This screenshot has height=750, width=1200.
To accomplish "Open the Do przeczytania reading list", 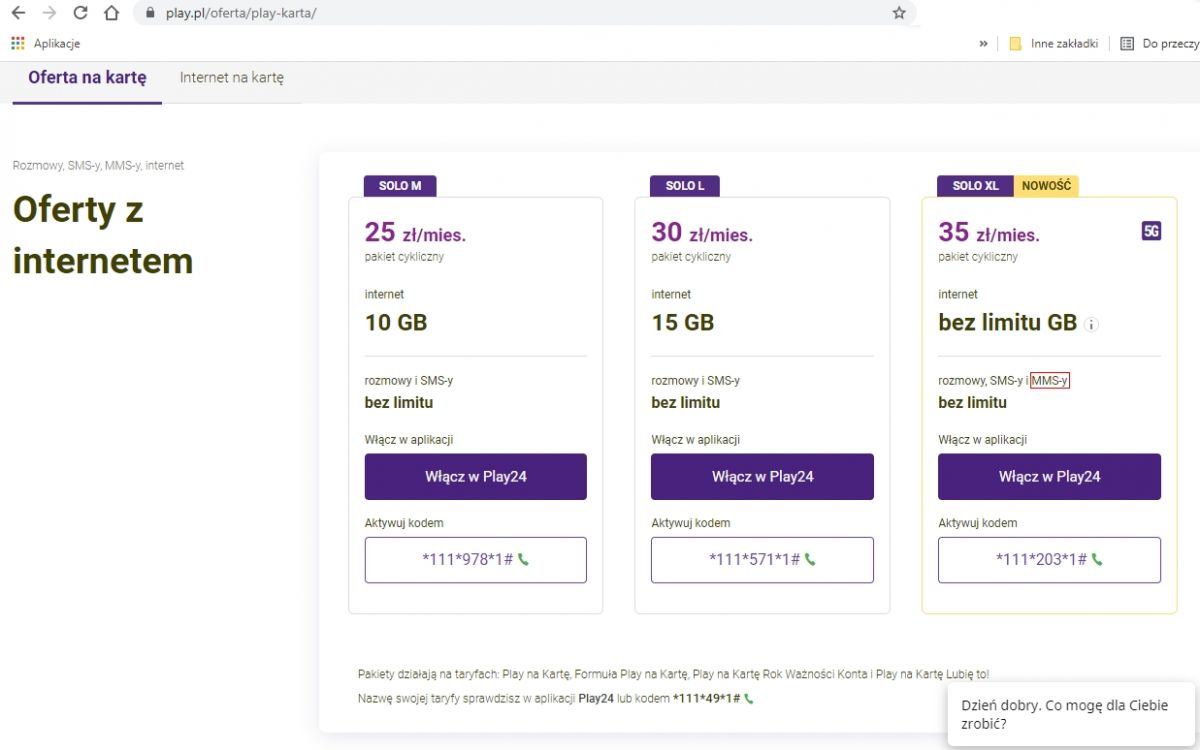I will [x=1160, y=43].
